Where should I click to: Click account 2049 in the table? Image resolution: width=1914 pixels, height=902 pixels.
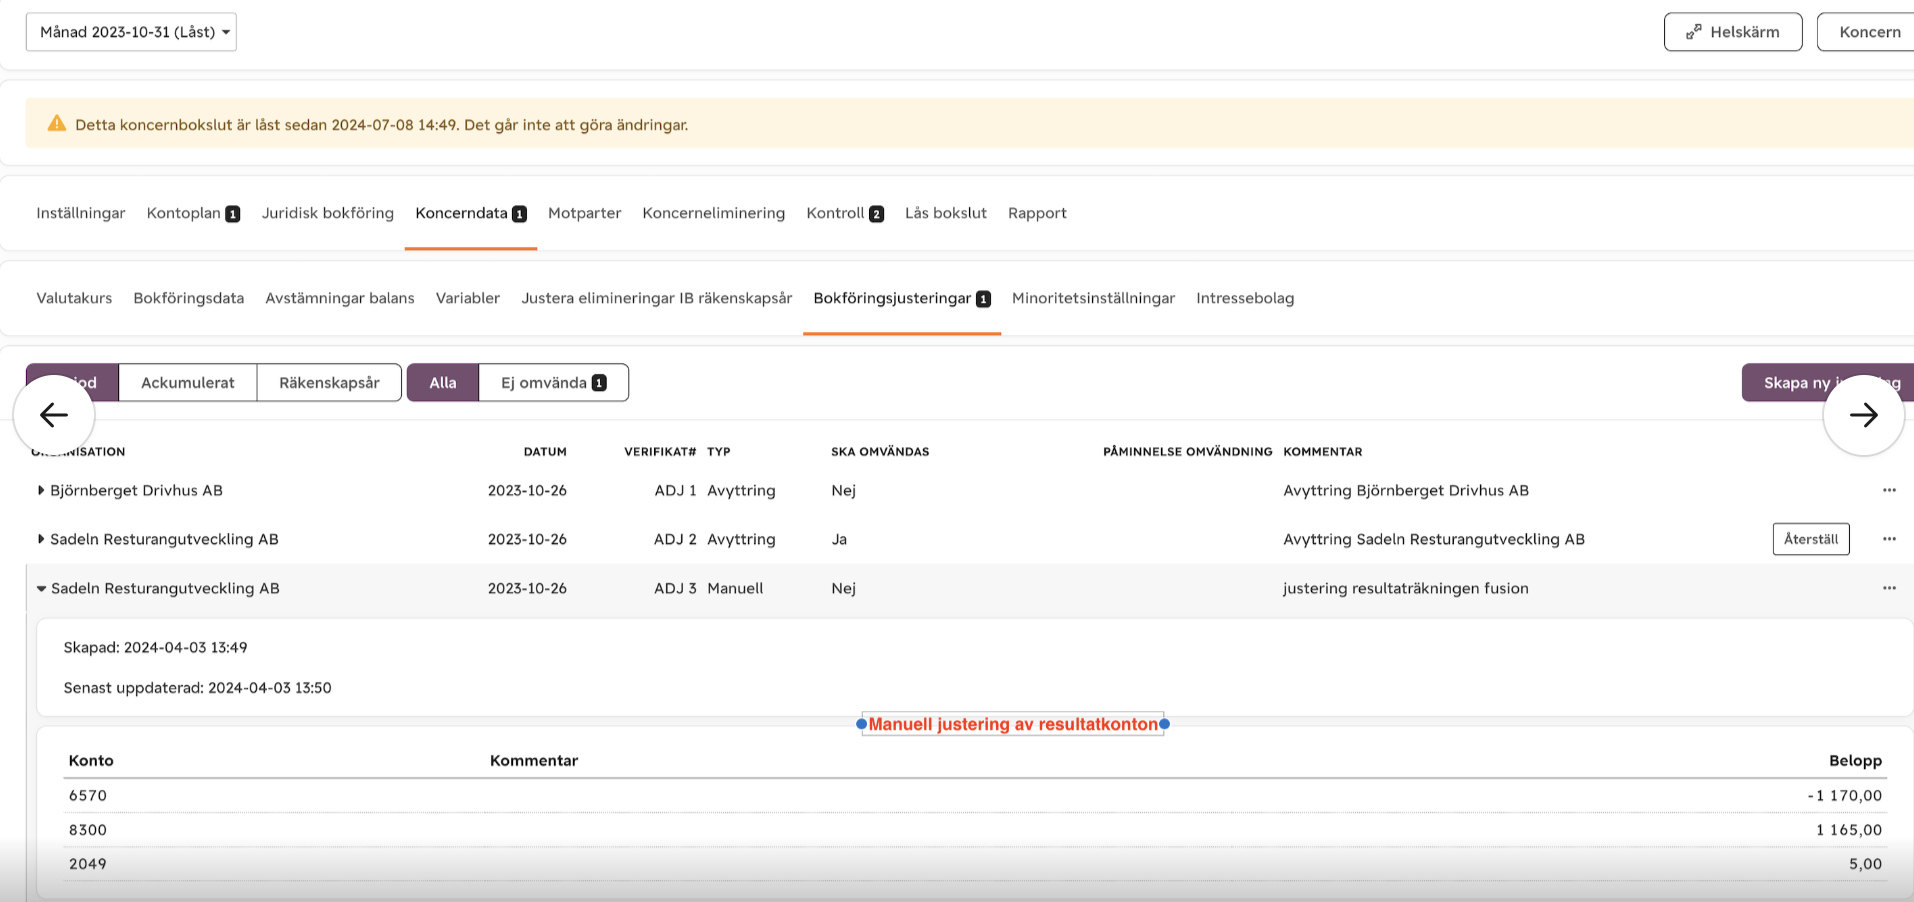[88, 864]
